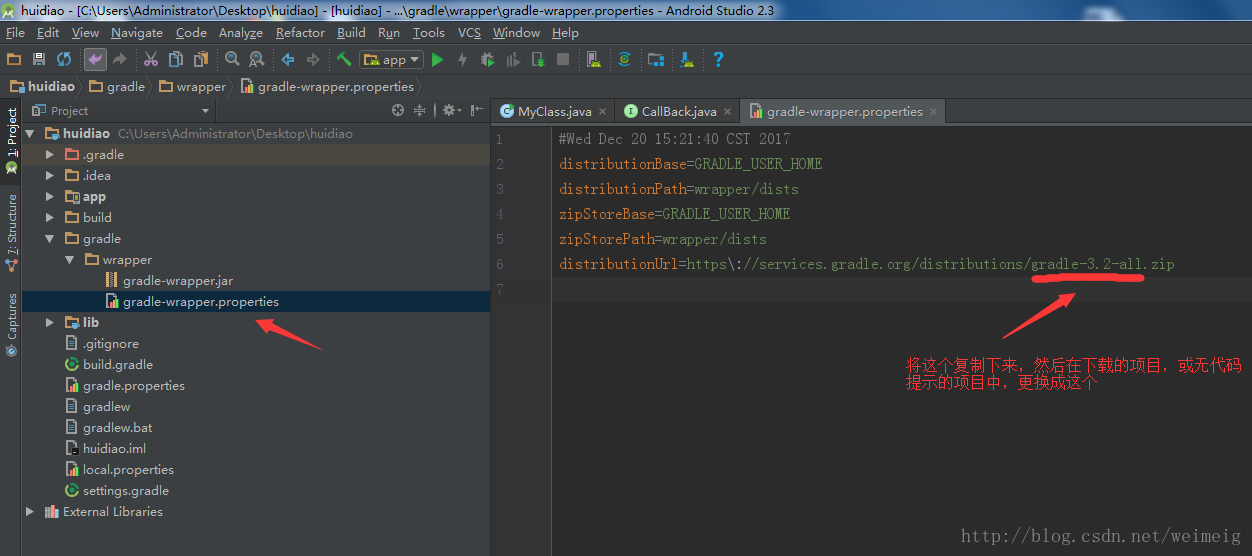This screenshot has width=1252, height=556.
Task: Expand the .idea folder
Action: (x=50, y=175)
